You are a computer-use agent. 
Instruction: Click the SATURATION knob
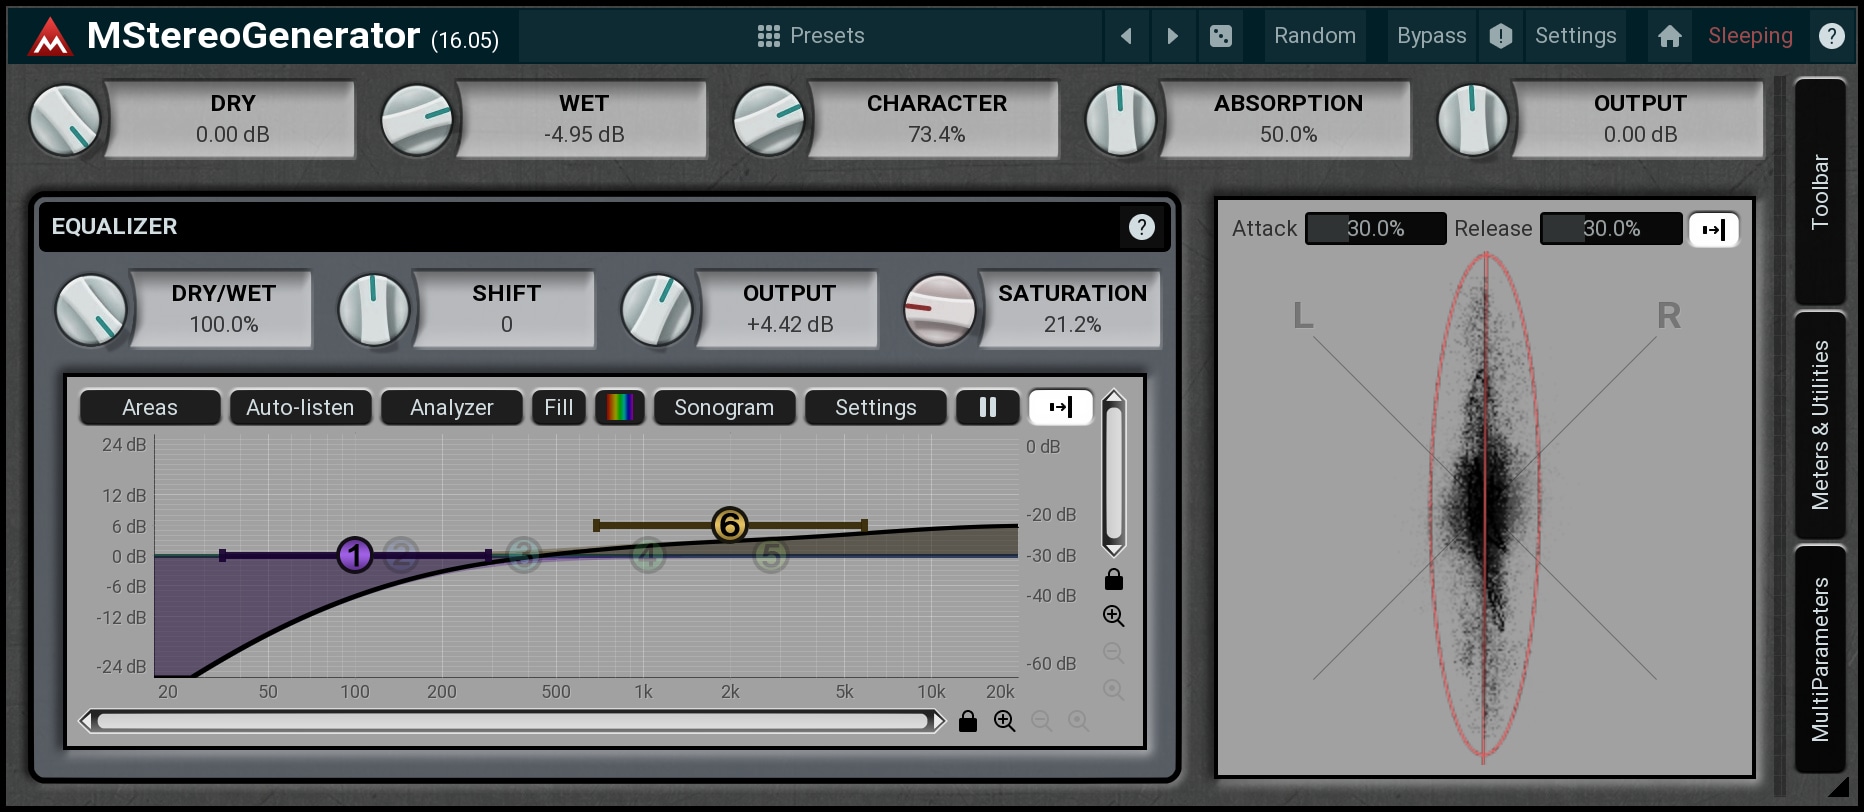pos(940,310)
